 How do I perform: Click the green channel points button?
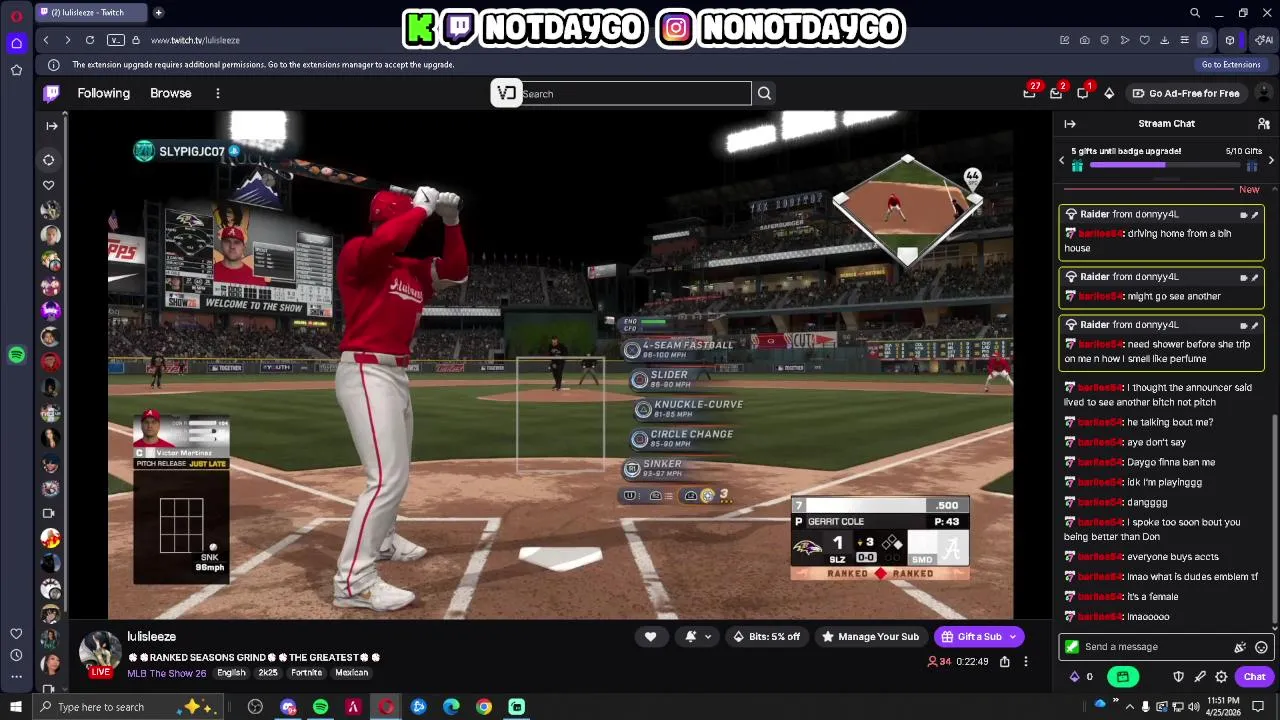1123,677
